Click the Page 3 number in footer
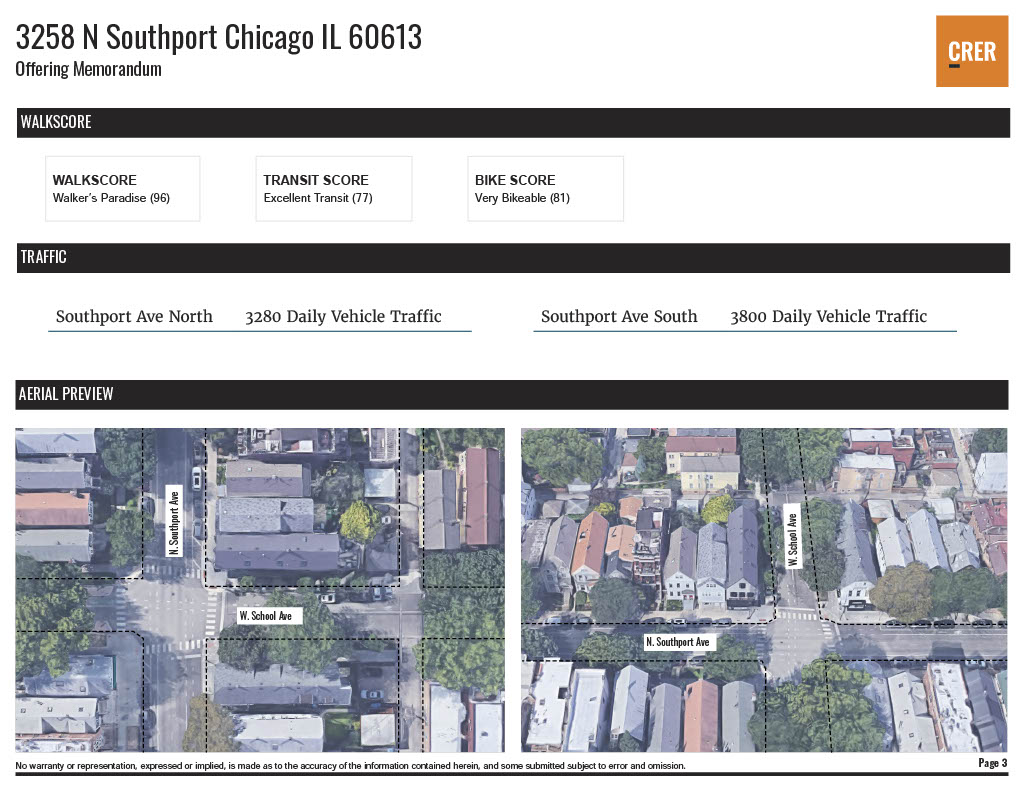 [992, 763]
